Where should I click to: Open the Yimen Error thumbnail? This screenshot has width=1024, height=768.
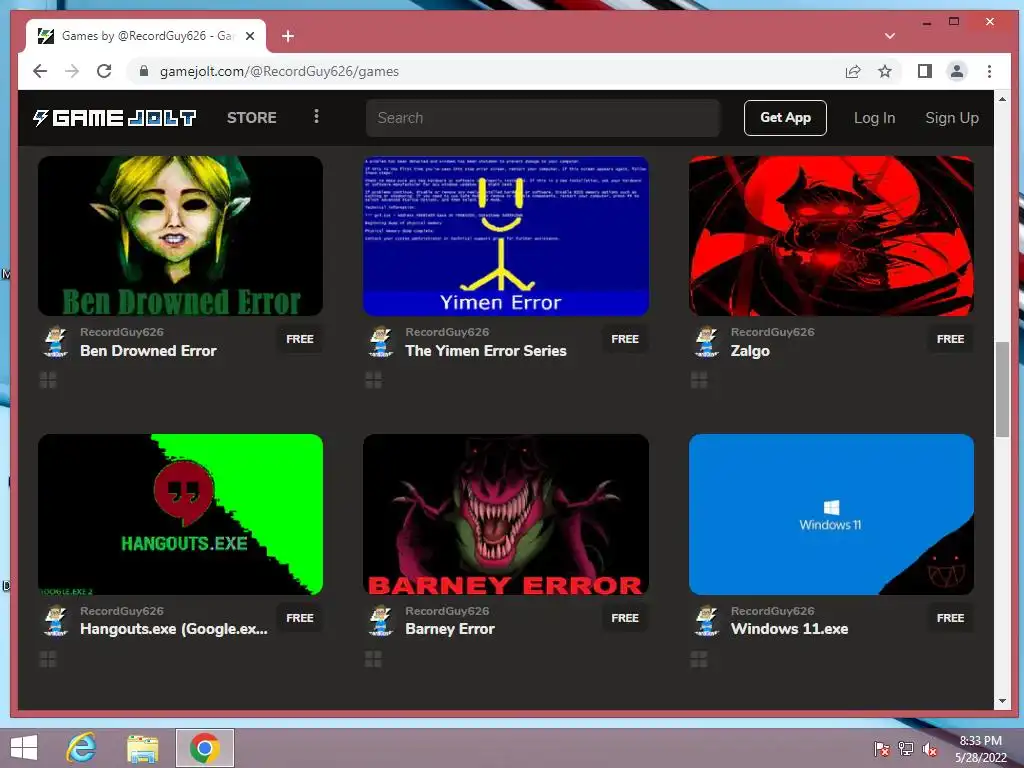[x=505, y=236]
